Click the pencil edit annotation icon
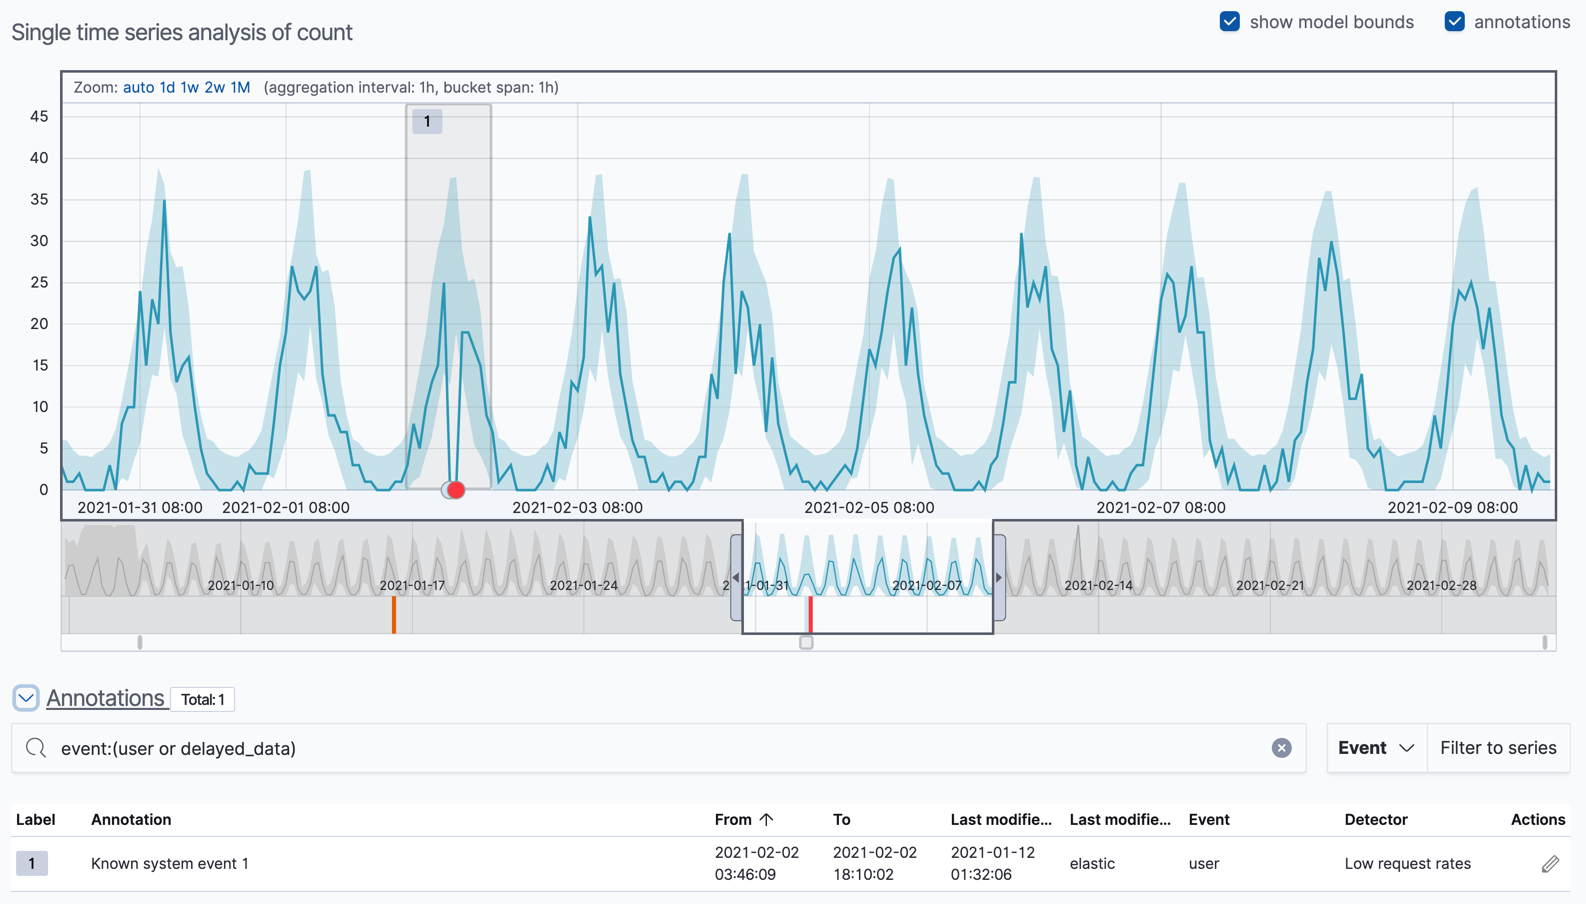The width and height of the screenshot is (1586, 904). click(x=1549, y=863)
